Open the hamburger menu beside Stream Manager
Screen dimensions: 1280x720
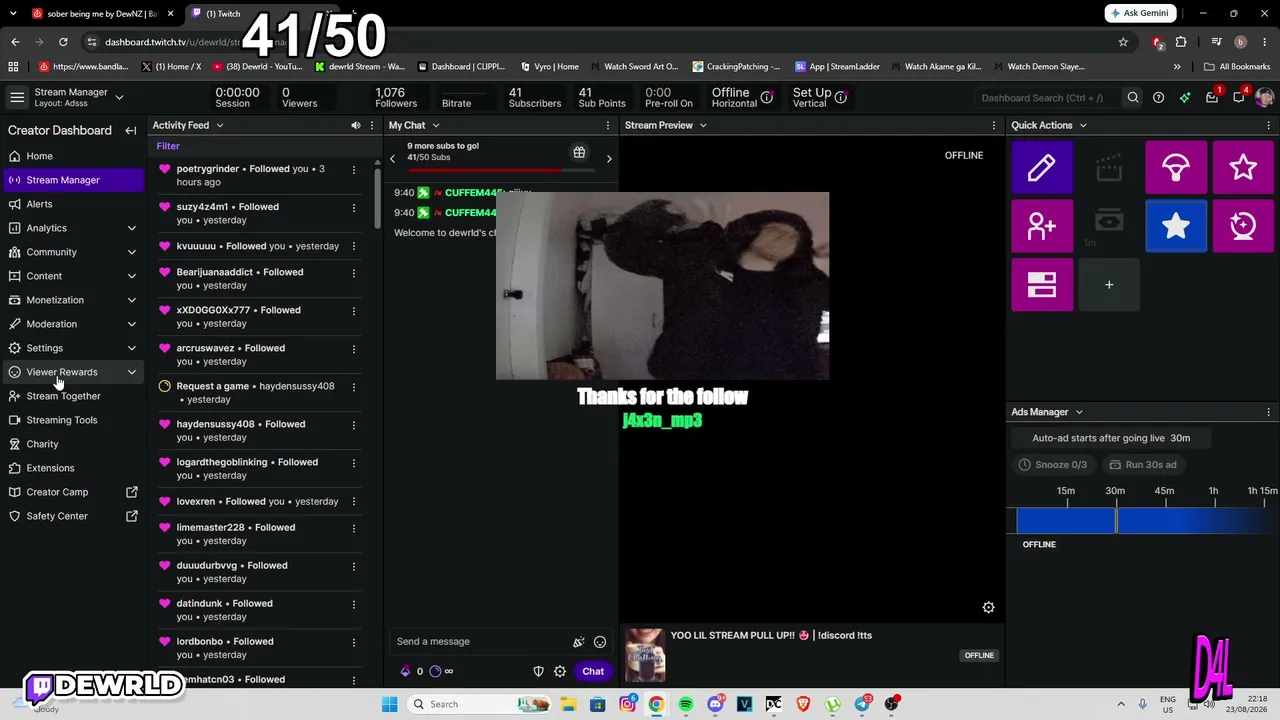point(17,97)
